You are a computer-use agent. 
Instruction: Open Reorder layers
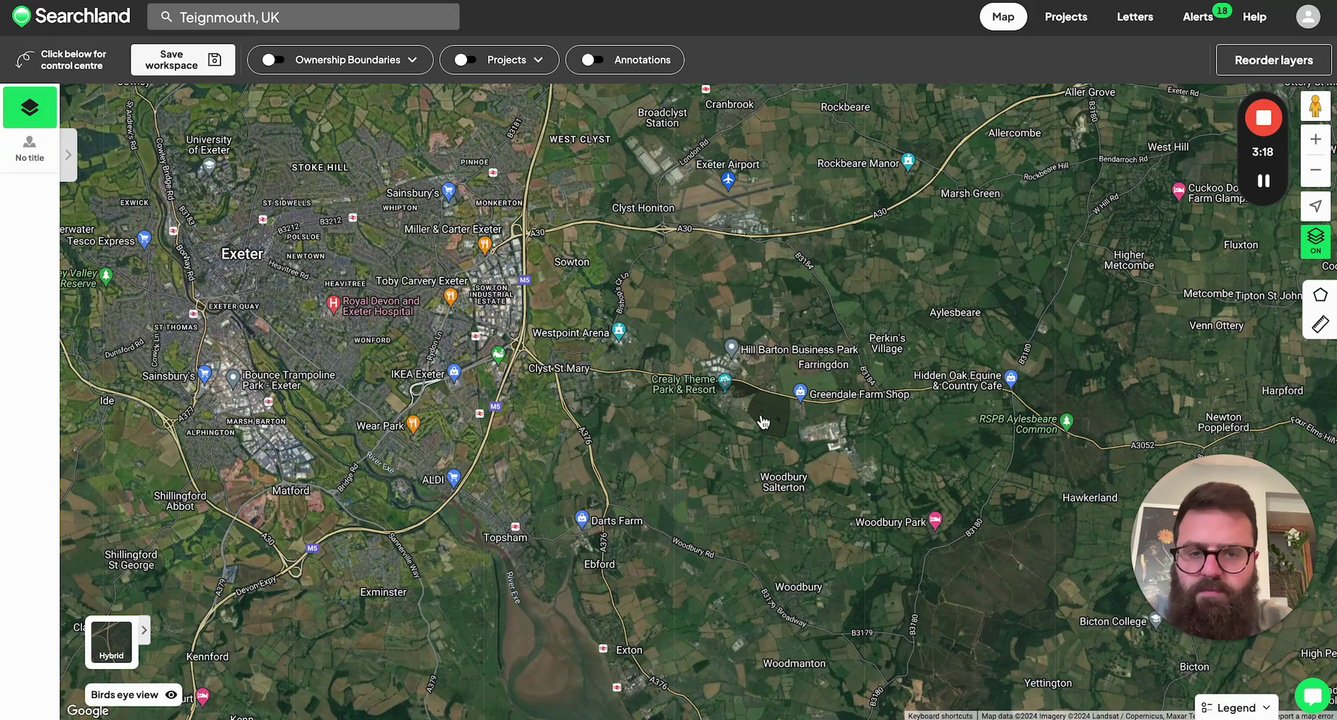[1273, 60]
